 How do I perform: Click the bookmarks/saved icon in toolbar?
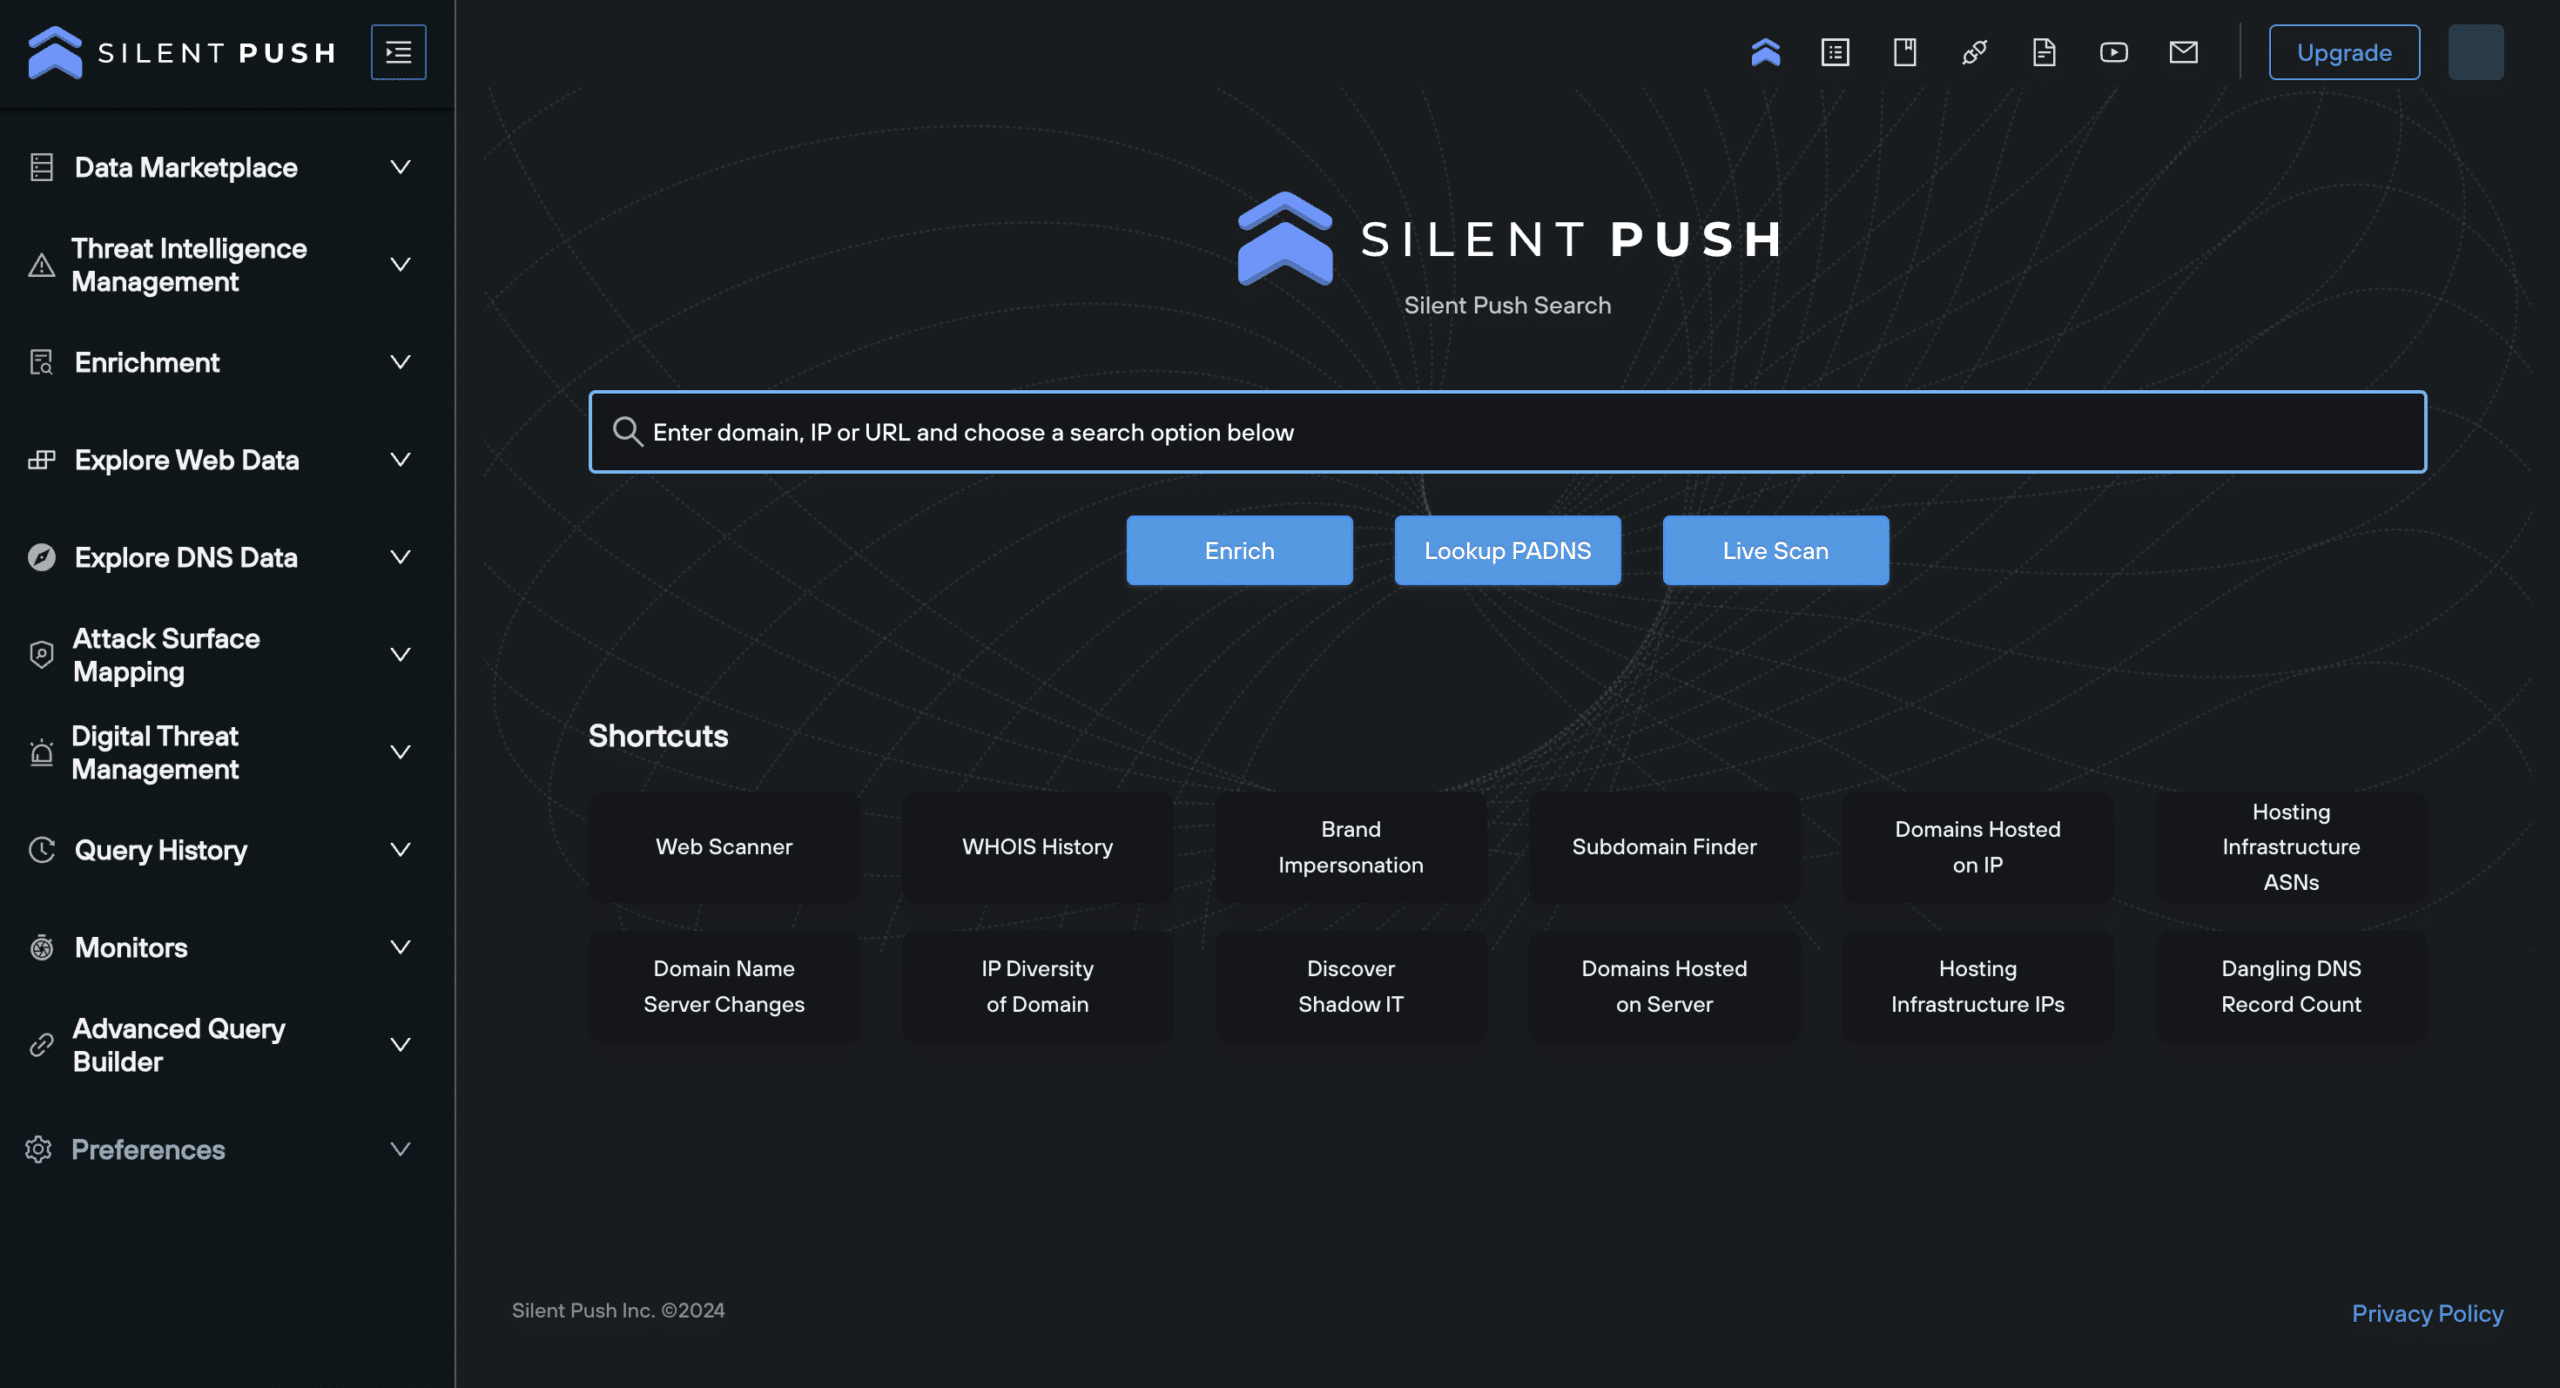click(1904, 51)
